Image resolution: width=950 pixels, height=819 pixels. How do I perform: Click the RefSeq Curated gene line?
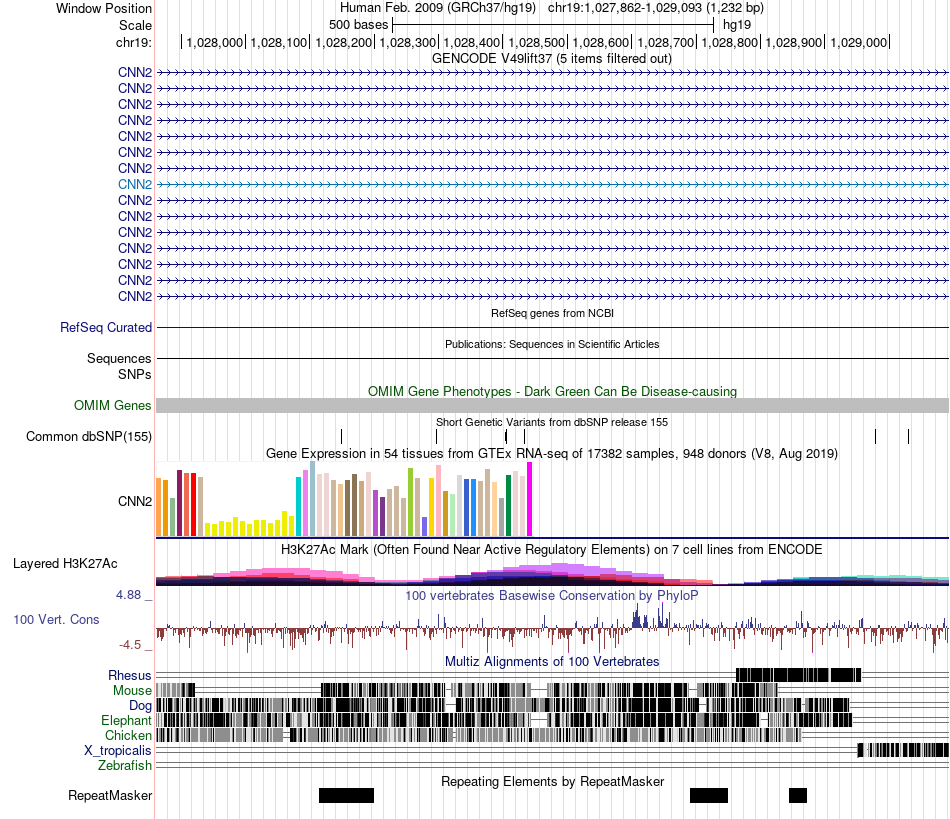tap(553, 328)
